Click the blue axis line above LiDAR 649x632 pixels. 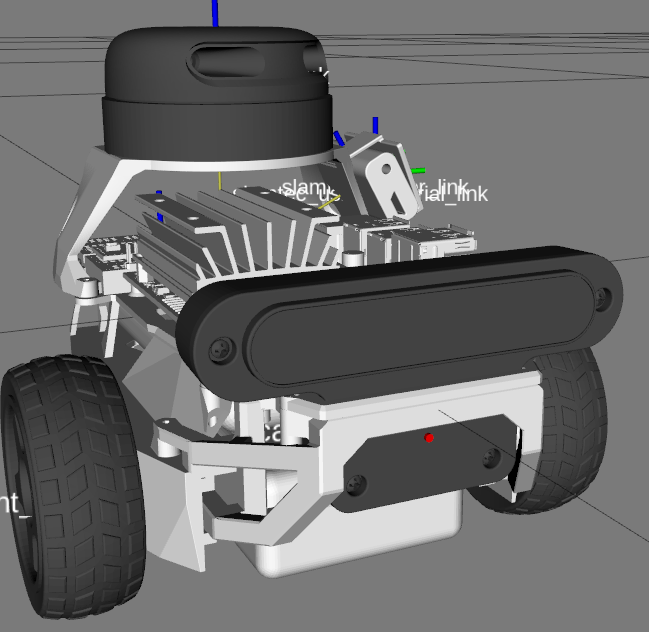click(x=215, y=13)
